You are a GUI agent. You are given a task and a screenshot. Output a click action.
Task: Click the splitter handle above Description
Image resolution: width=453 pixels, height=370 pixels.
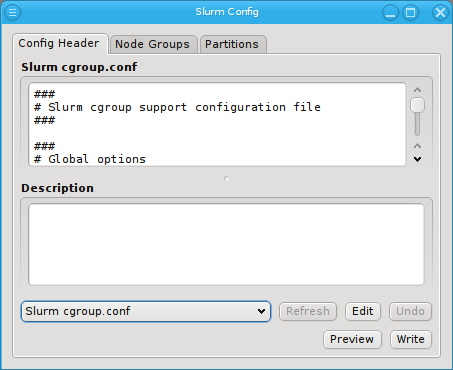pos(227,179)
